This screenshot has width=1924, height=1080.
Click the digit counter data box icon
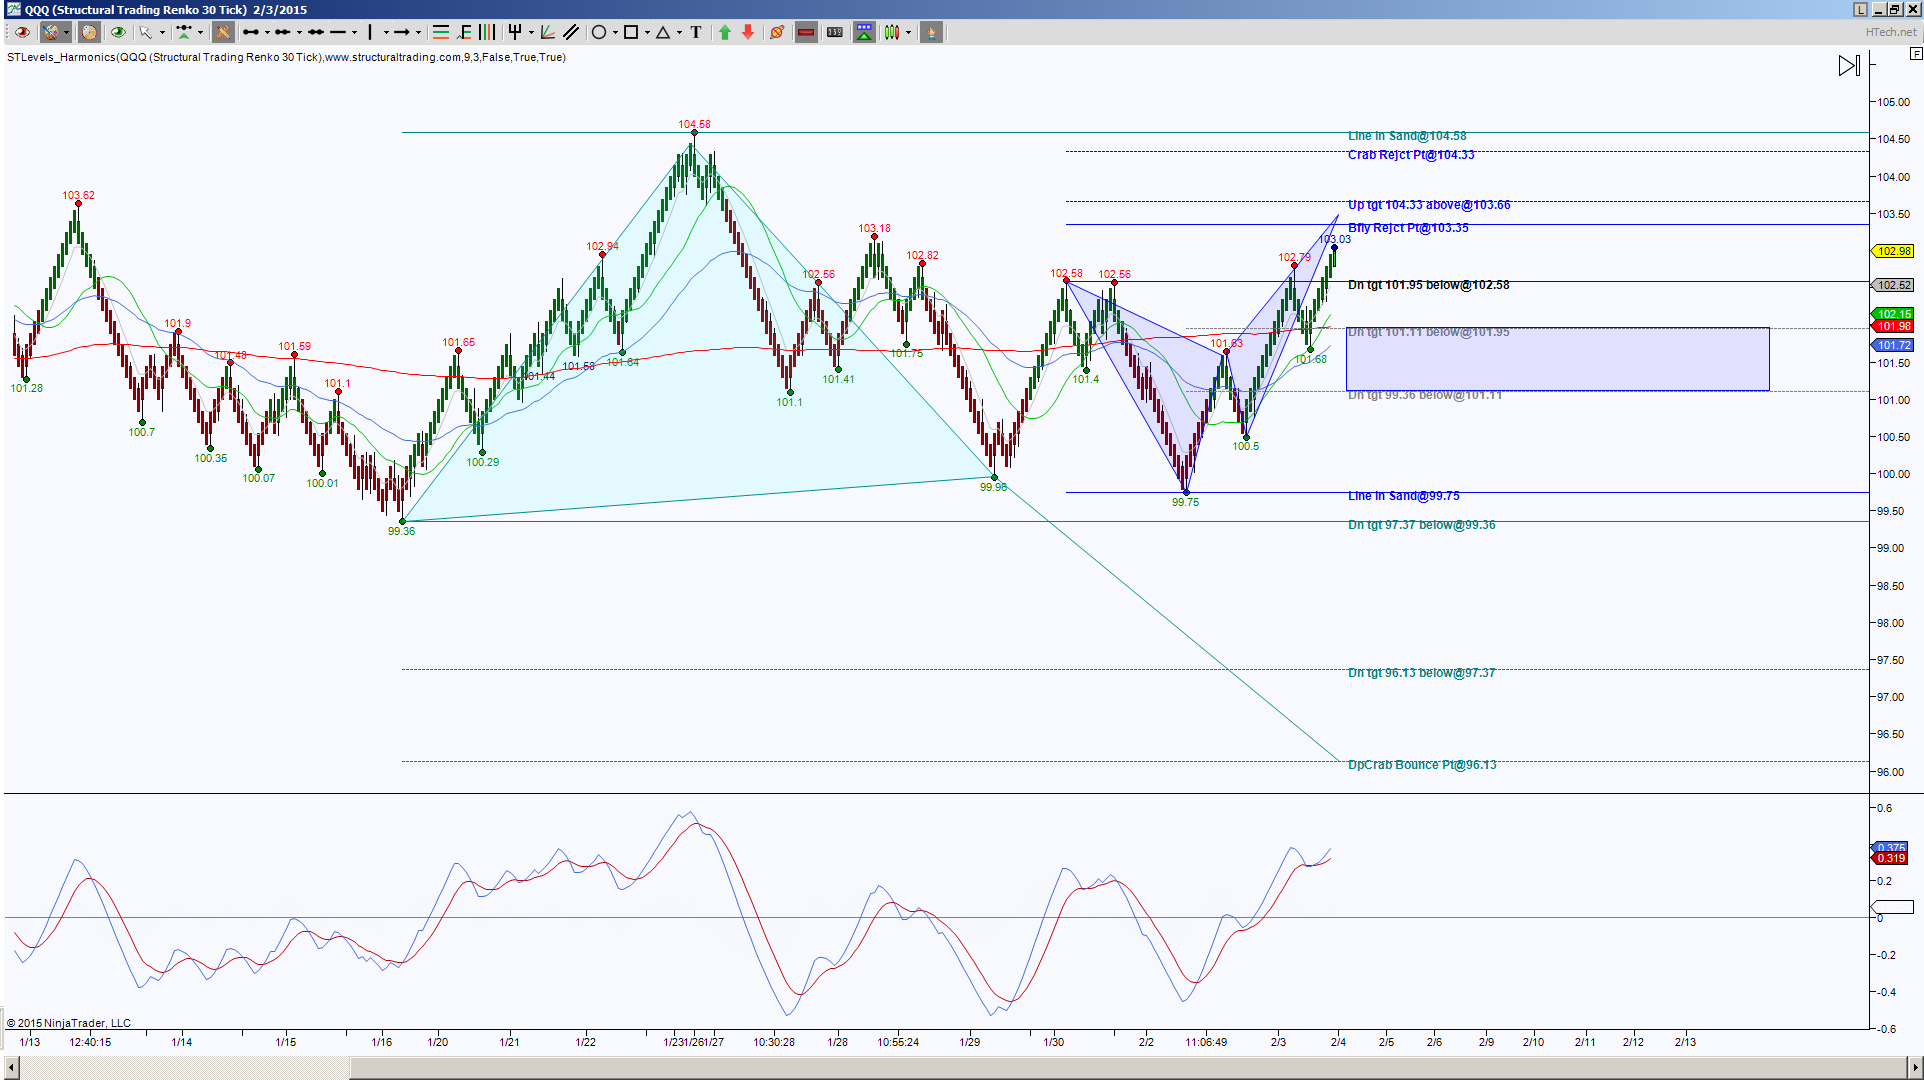[x=835, y=32]
